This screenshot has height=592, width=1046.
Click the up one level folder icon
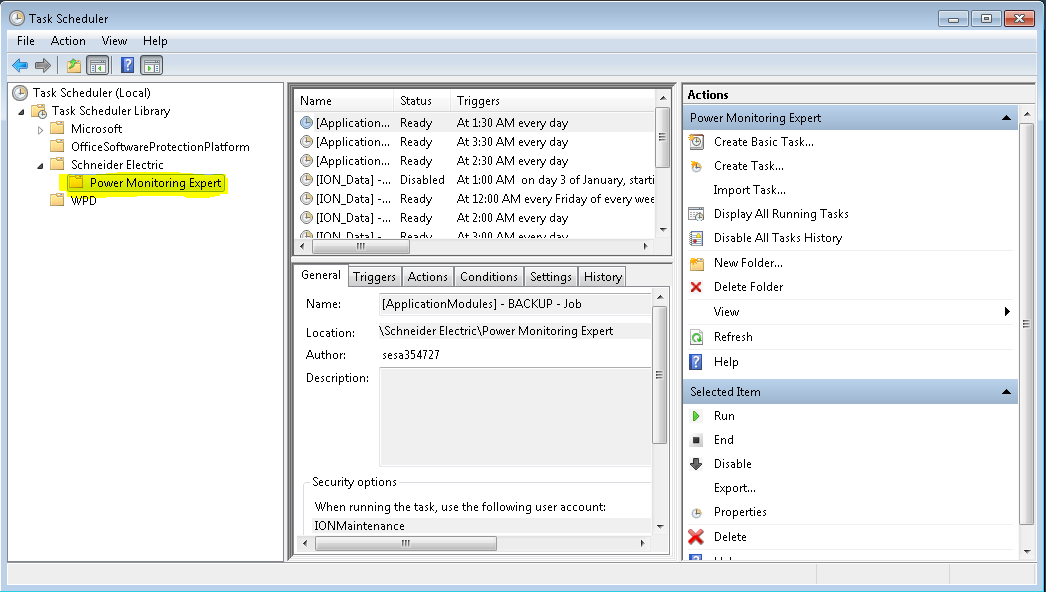[73, 65]
